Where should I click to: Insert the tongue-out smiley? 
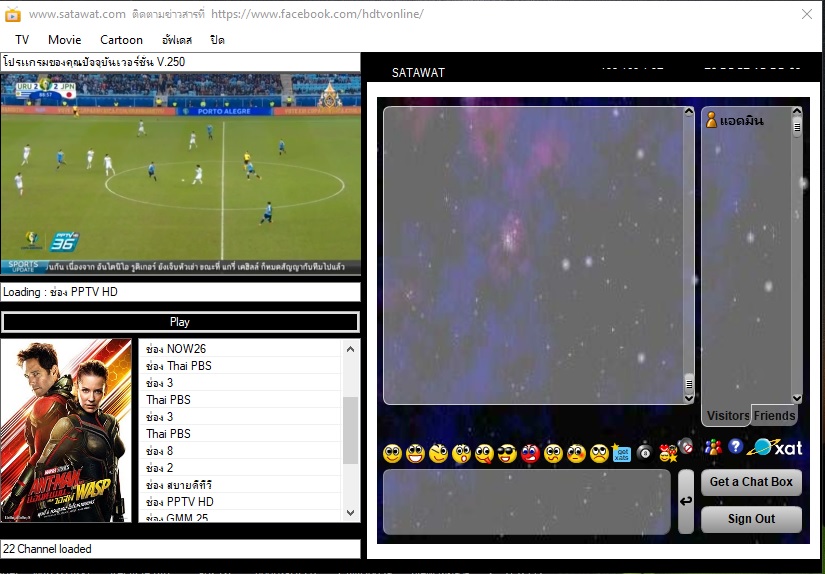tap(484, 454)
